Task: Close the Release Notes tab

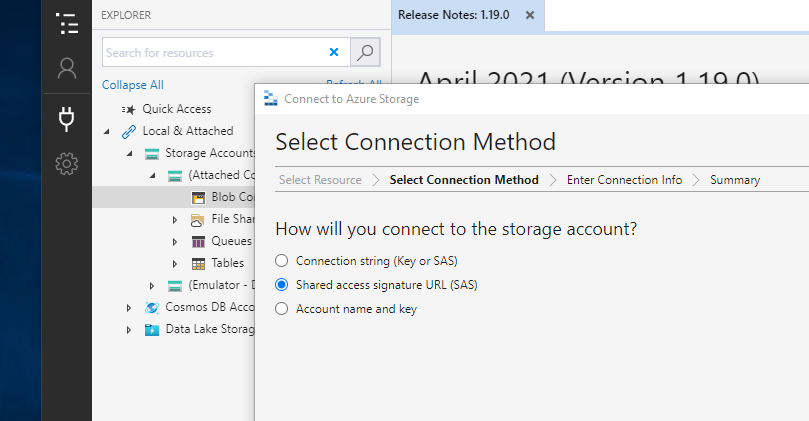Action: pos(530,15)
